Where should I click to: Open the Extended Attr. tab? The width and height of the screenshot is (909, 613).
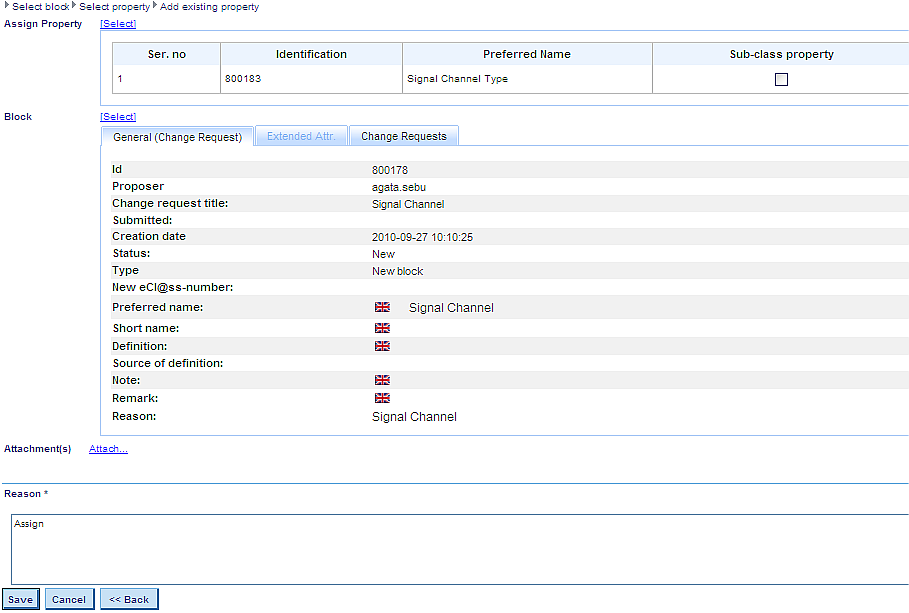click(x=301, y=136)
